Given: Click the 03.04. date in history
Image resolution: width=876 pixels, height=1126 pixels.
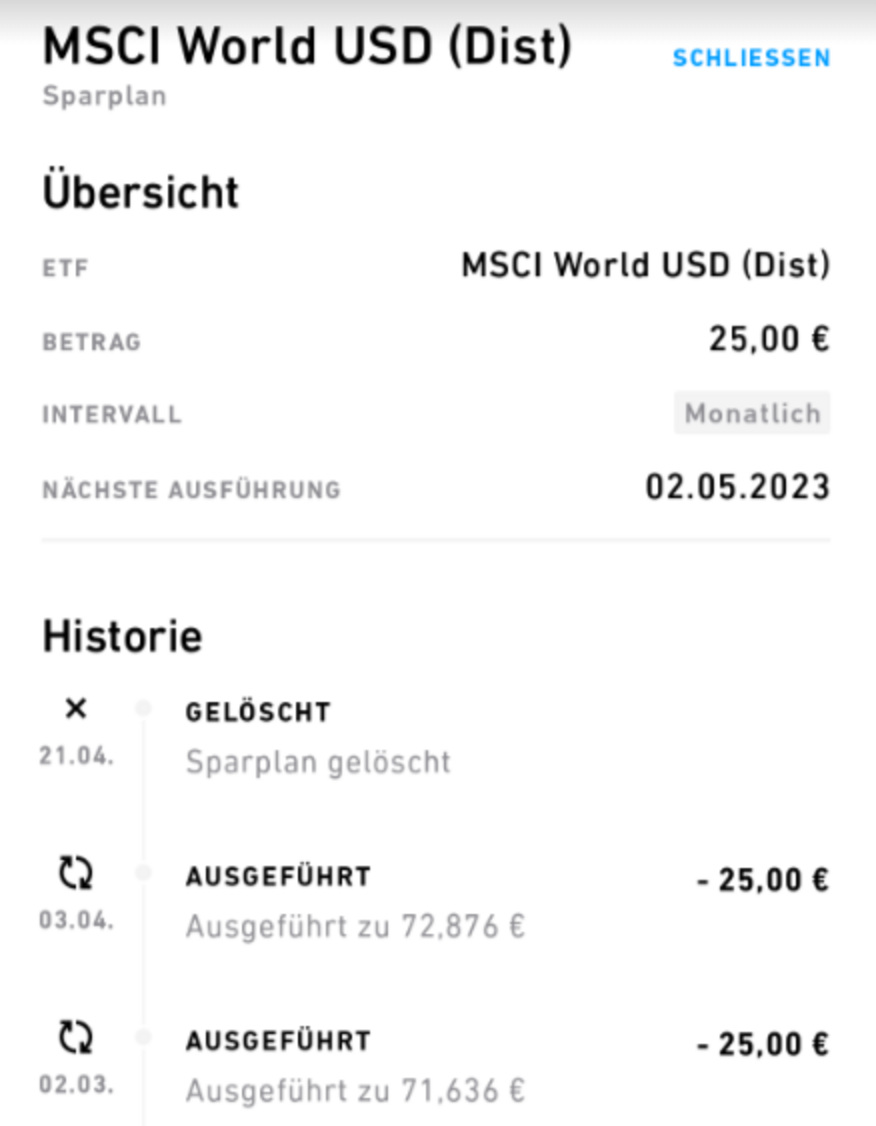Looking at the screenshot, I should tap(76, 920).
